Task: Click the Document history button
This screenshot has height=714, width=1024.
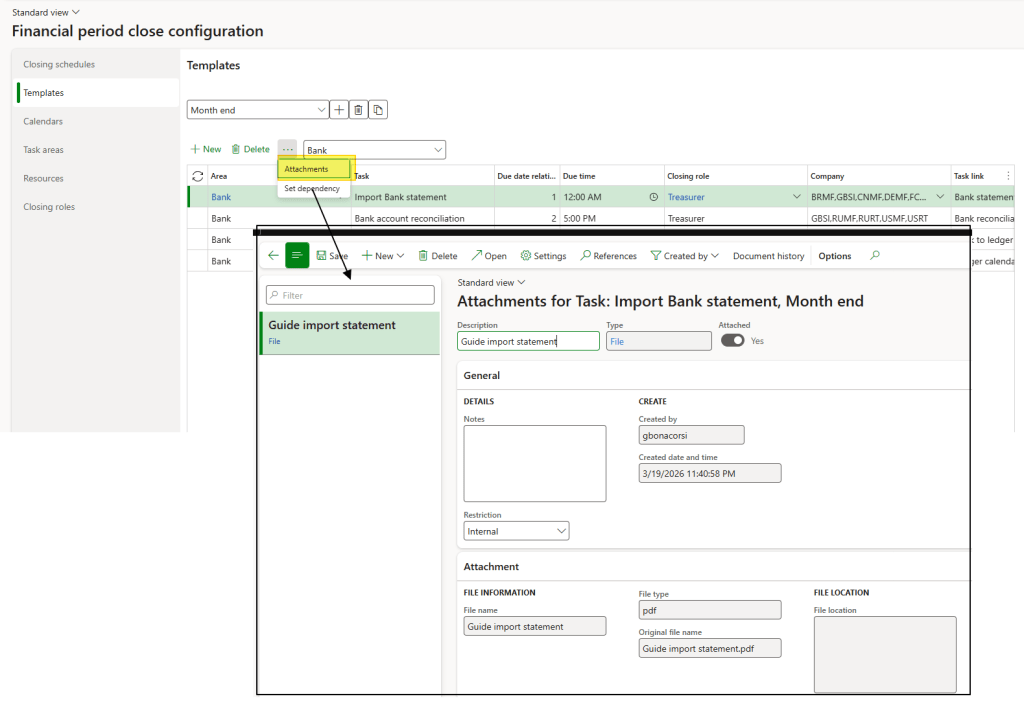Action: [x=768, y=256]
